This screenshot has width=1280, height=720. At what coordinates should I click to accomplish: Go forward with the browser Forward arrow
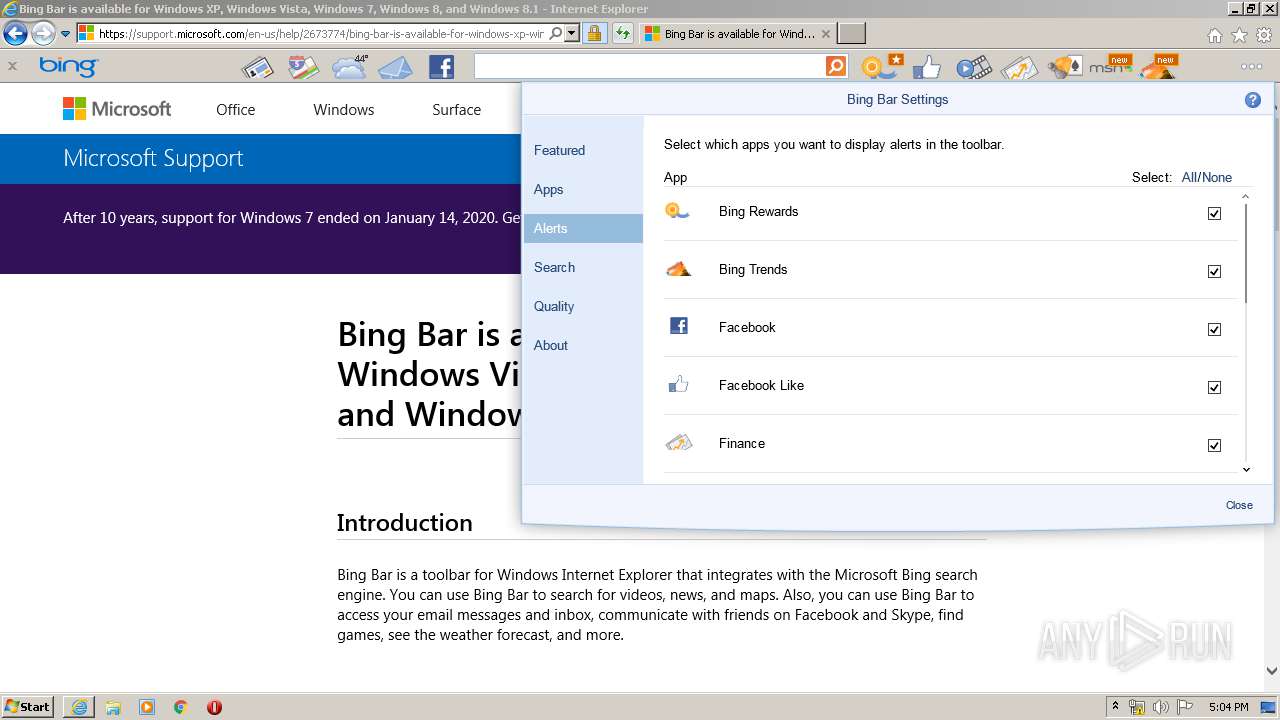click(43, 34)
